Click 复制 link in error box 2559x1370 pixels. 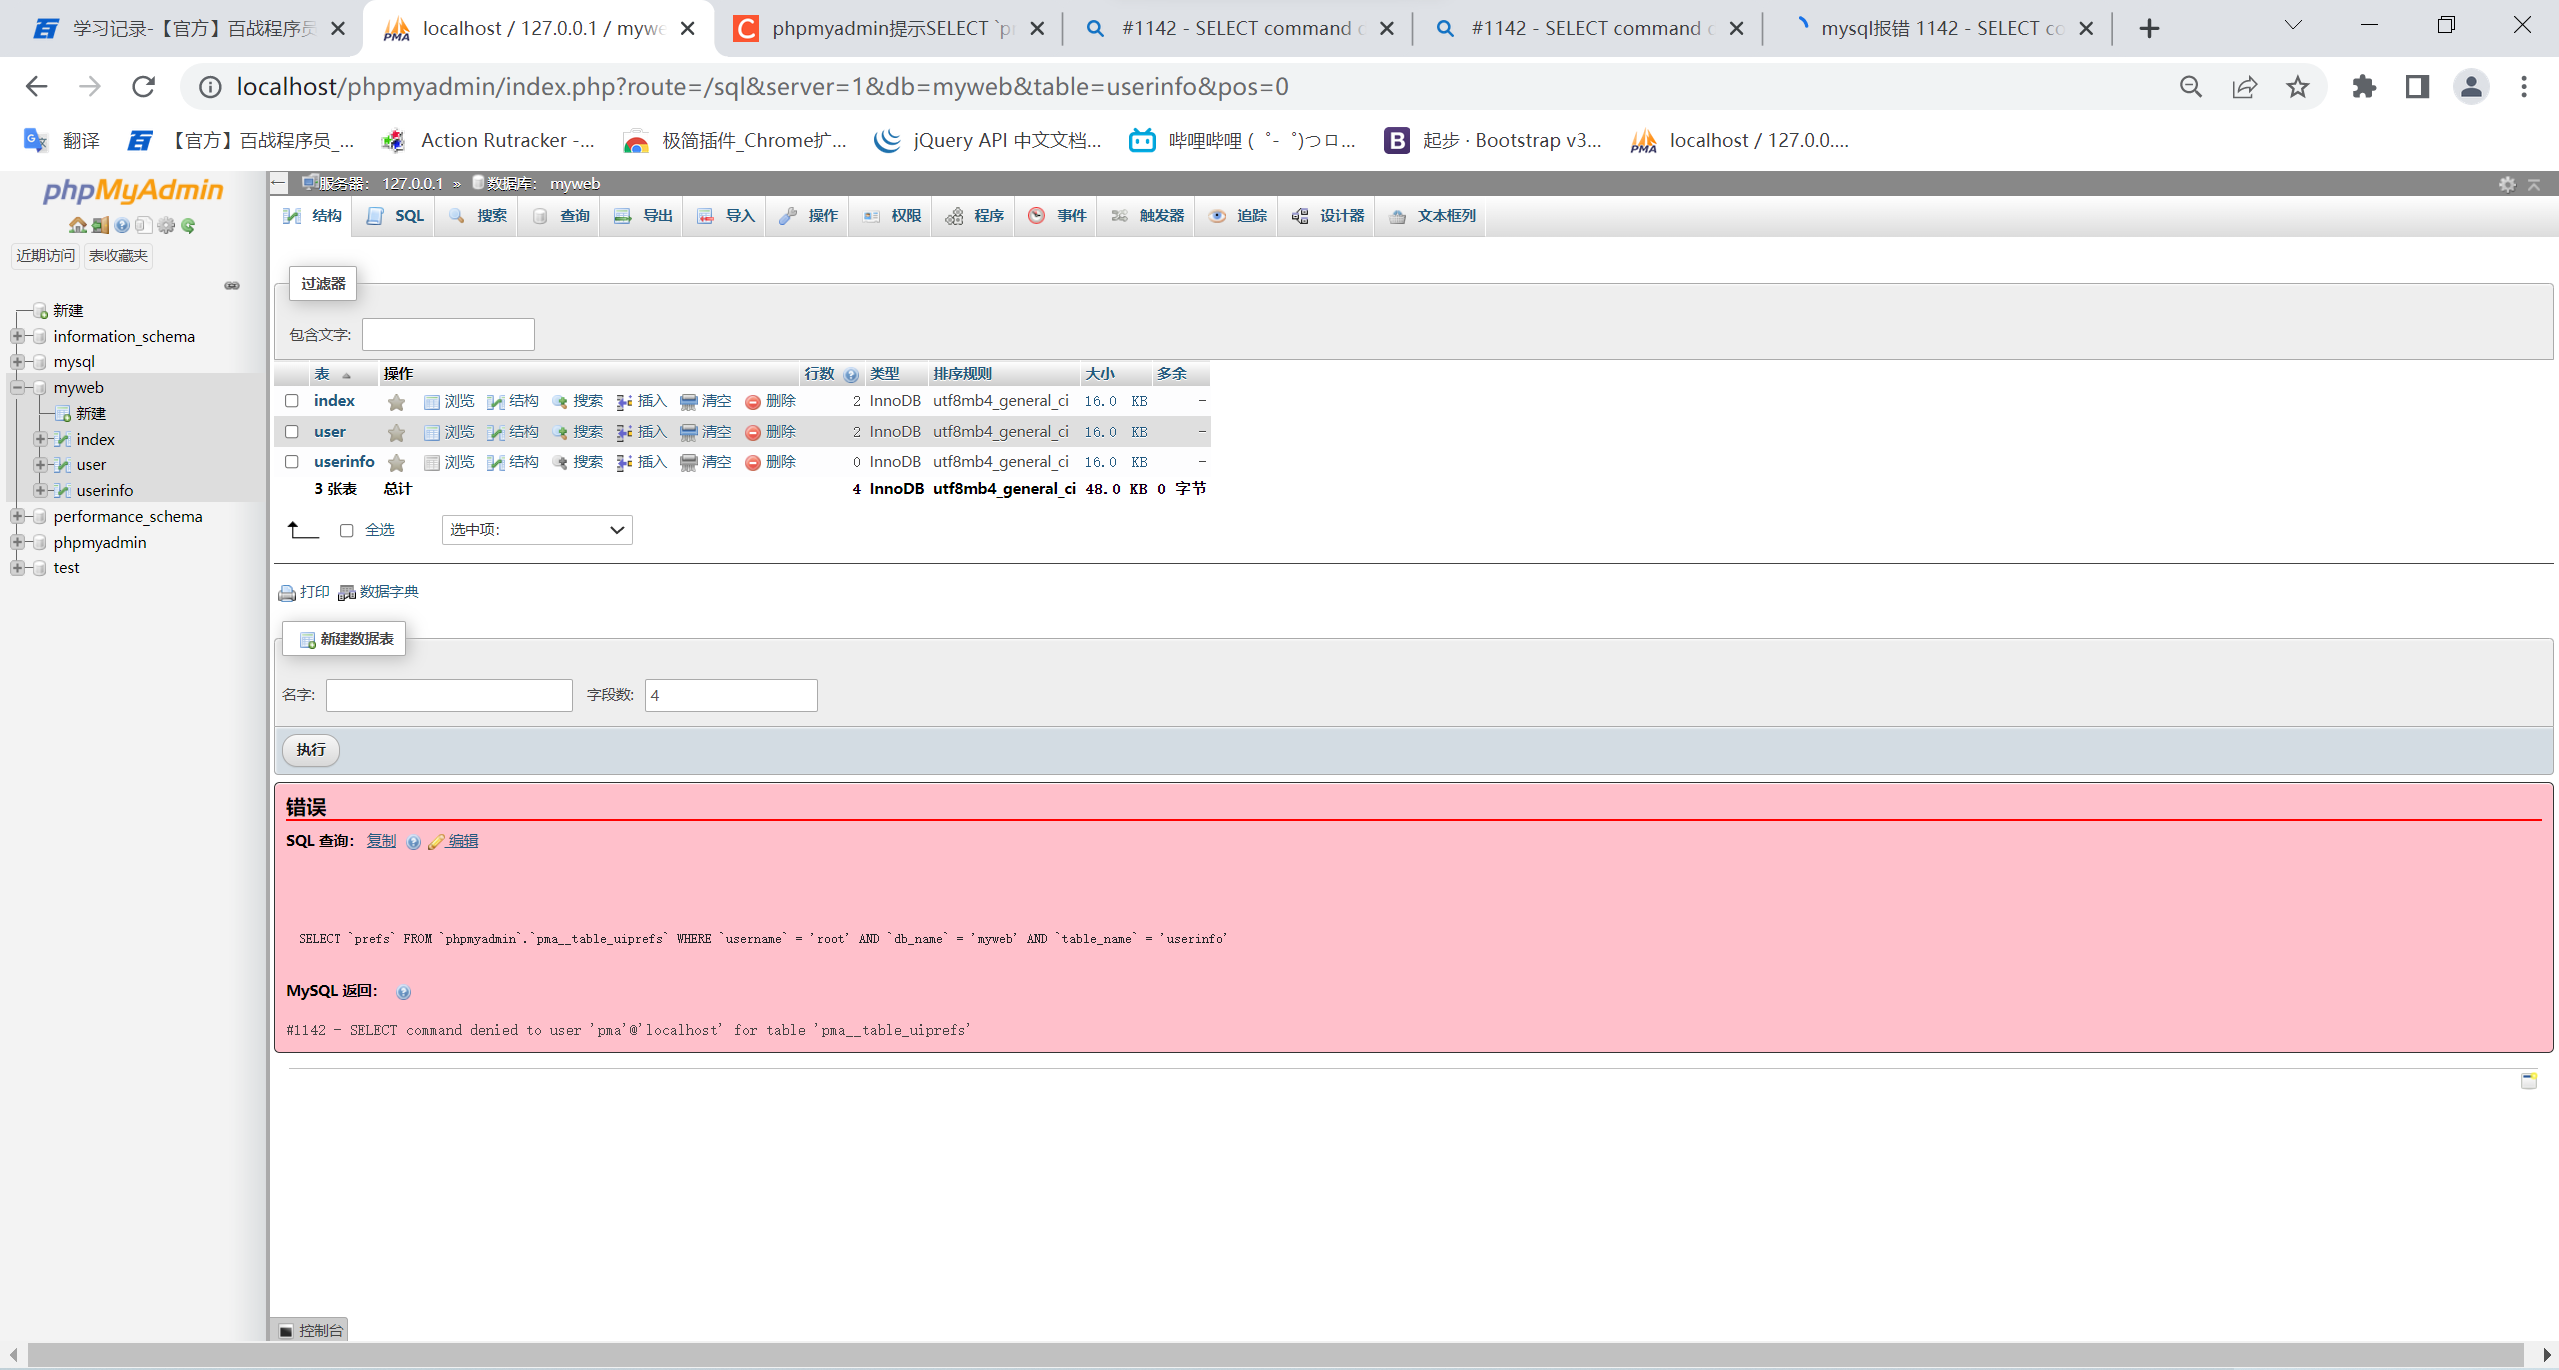tap(381, 841)
